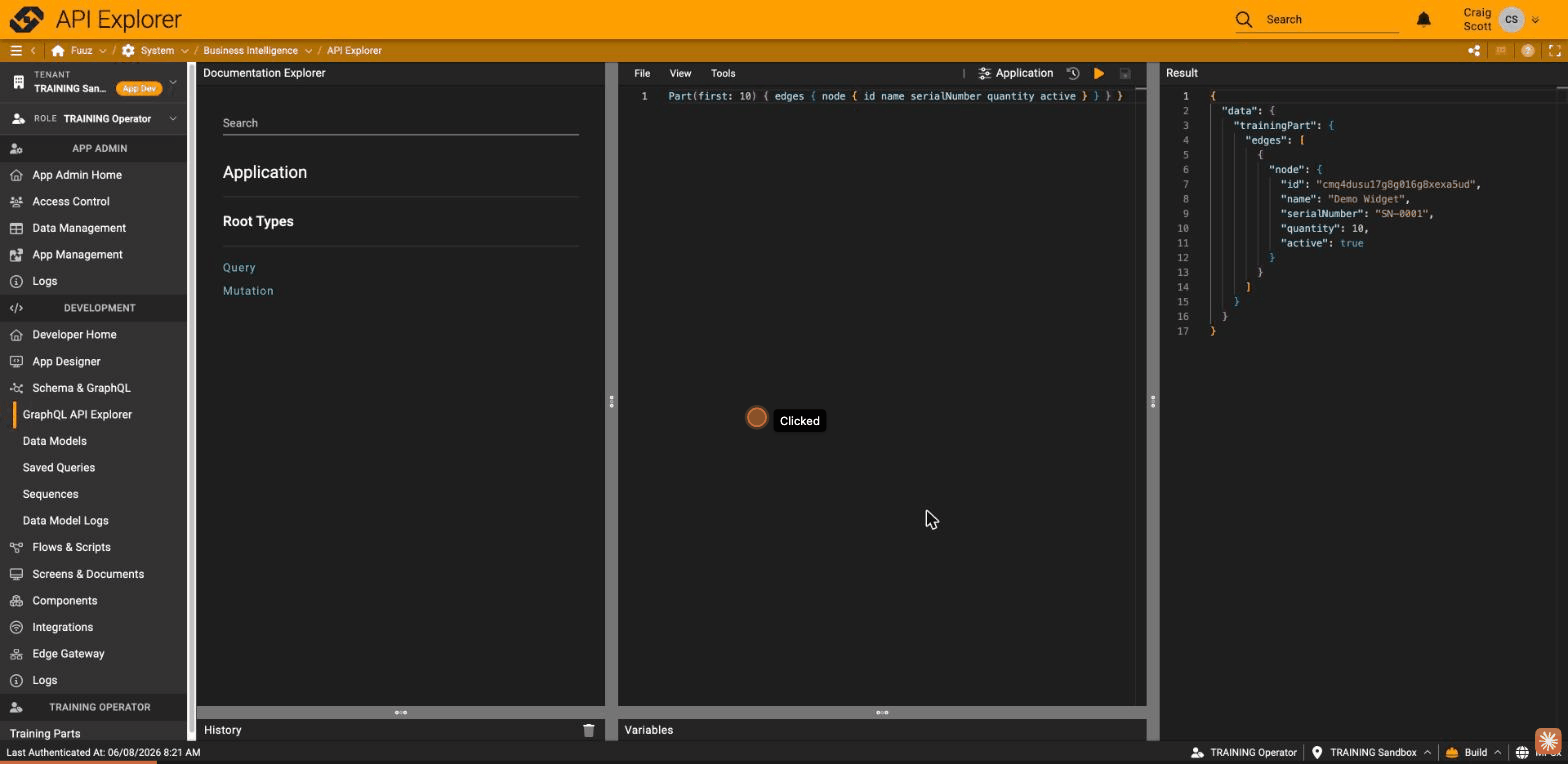Open the help question mark icon

1528,50
